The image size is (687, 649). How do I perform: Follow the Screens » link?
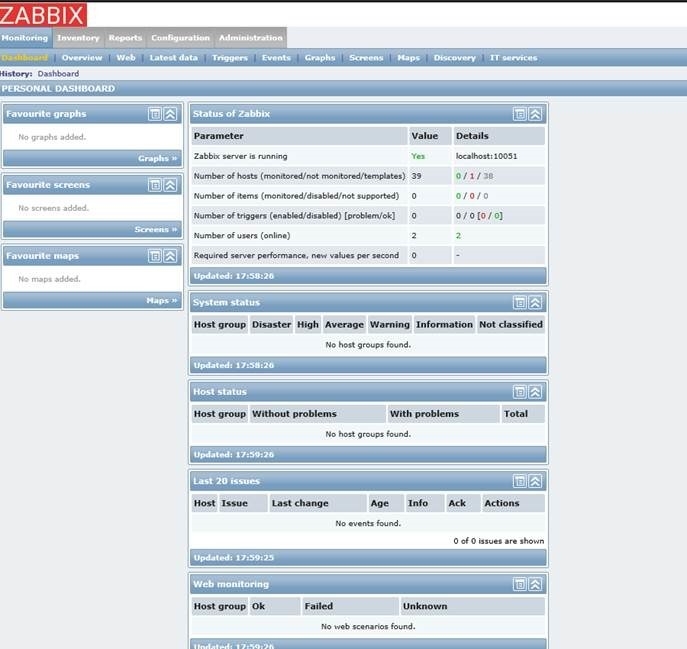(x=156, y=229)
